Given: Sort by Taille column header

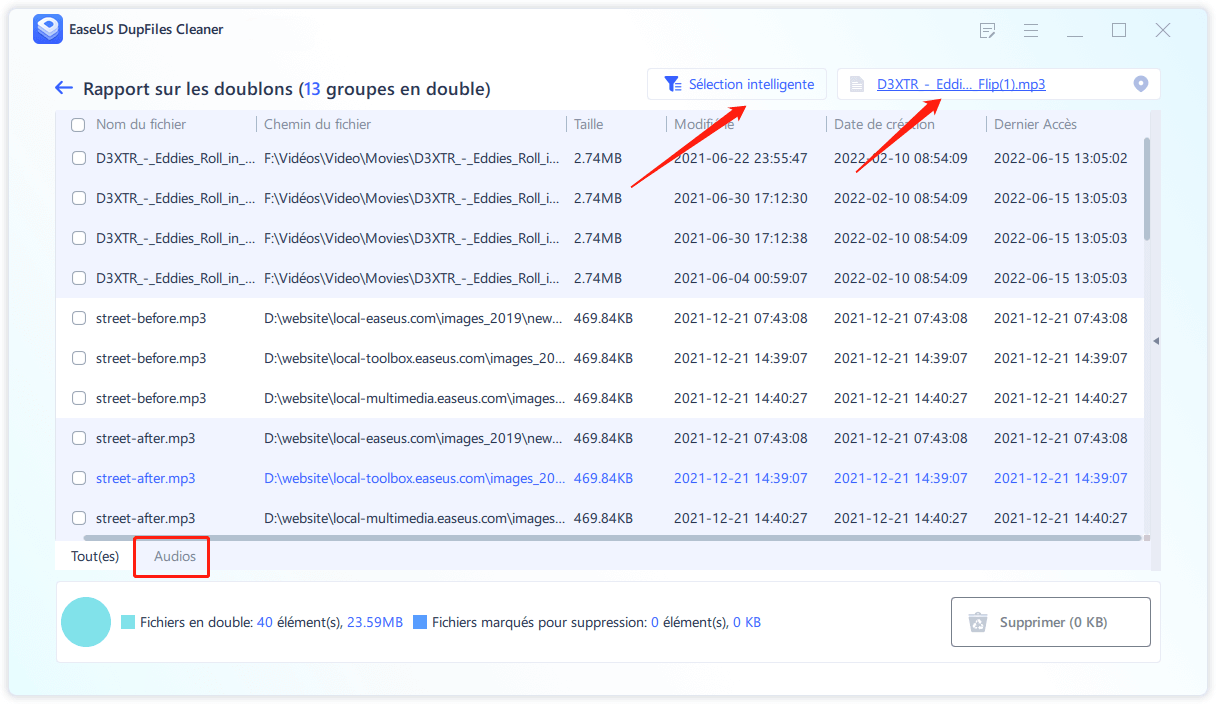Looking at the screenshot, I should pos(589,125).
